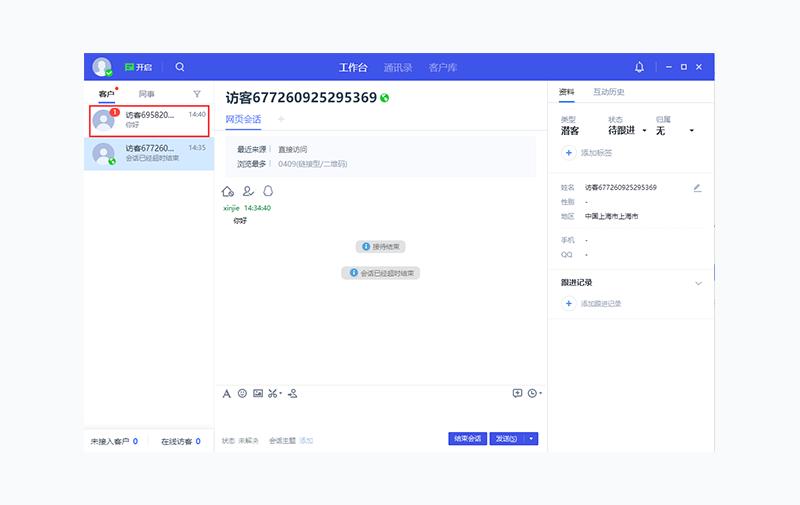
Task: Click the QQ penguin icon above the chat
Action: 268,191
